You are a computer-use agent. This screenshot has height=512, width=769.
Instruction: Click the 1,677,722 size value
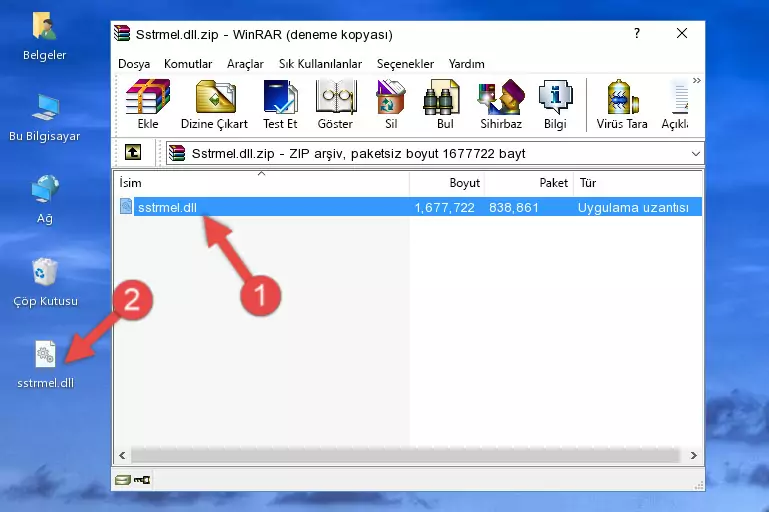coord(444,207)
